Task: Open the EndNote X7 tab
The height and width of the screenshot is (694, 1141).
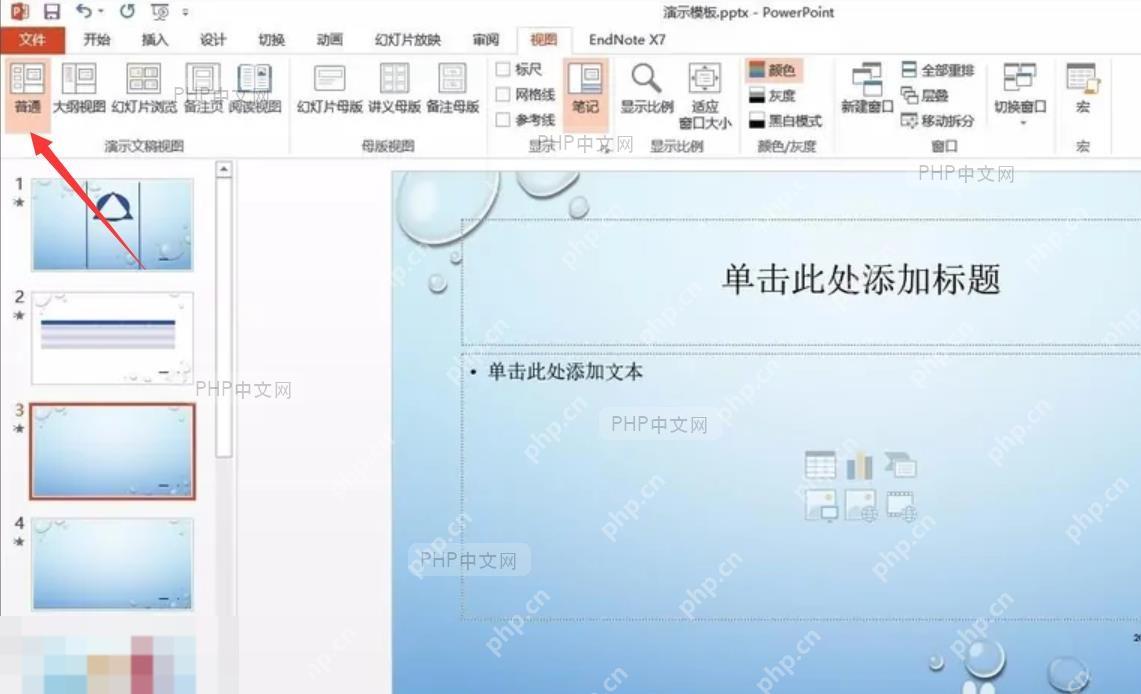Action: coord(627,40)
